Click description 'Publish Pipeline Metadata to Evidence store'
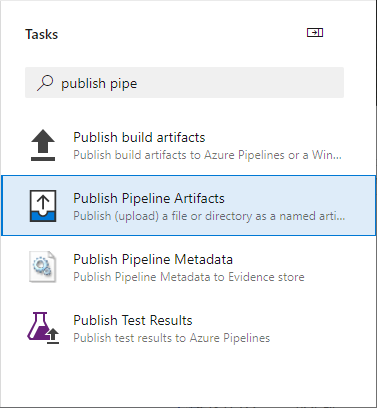 tap(189, 277)
